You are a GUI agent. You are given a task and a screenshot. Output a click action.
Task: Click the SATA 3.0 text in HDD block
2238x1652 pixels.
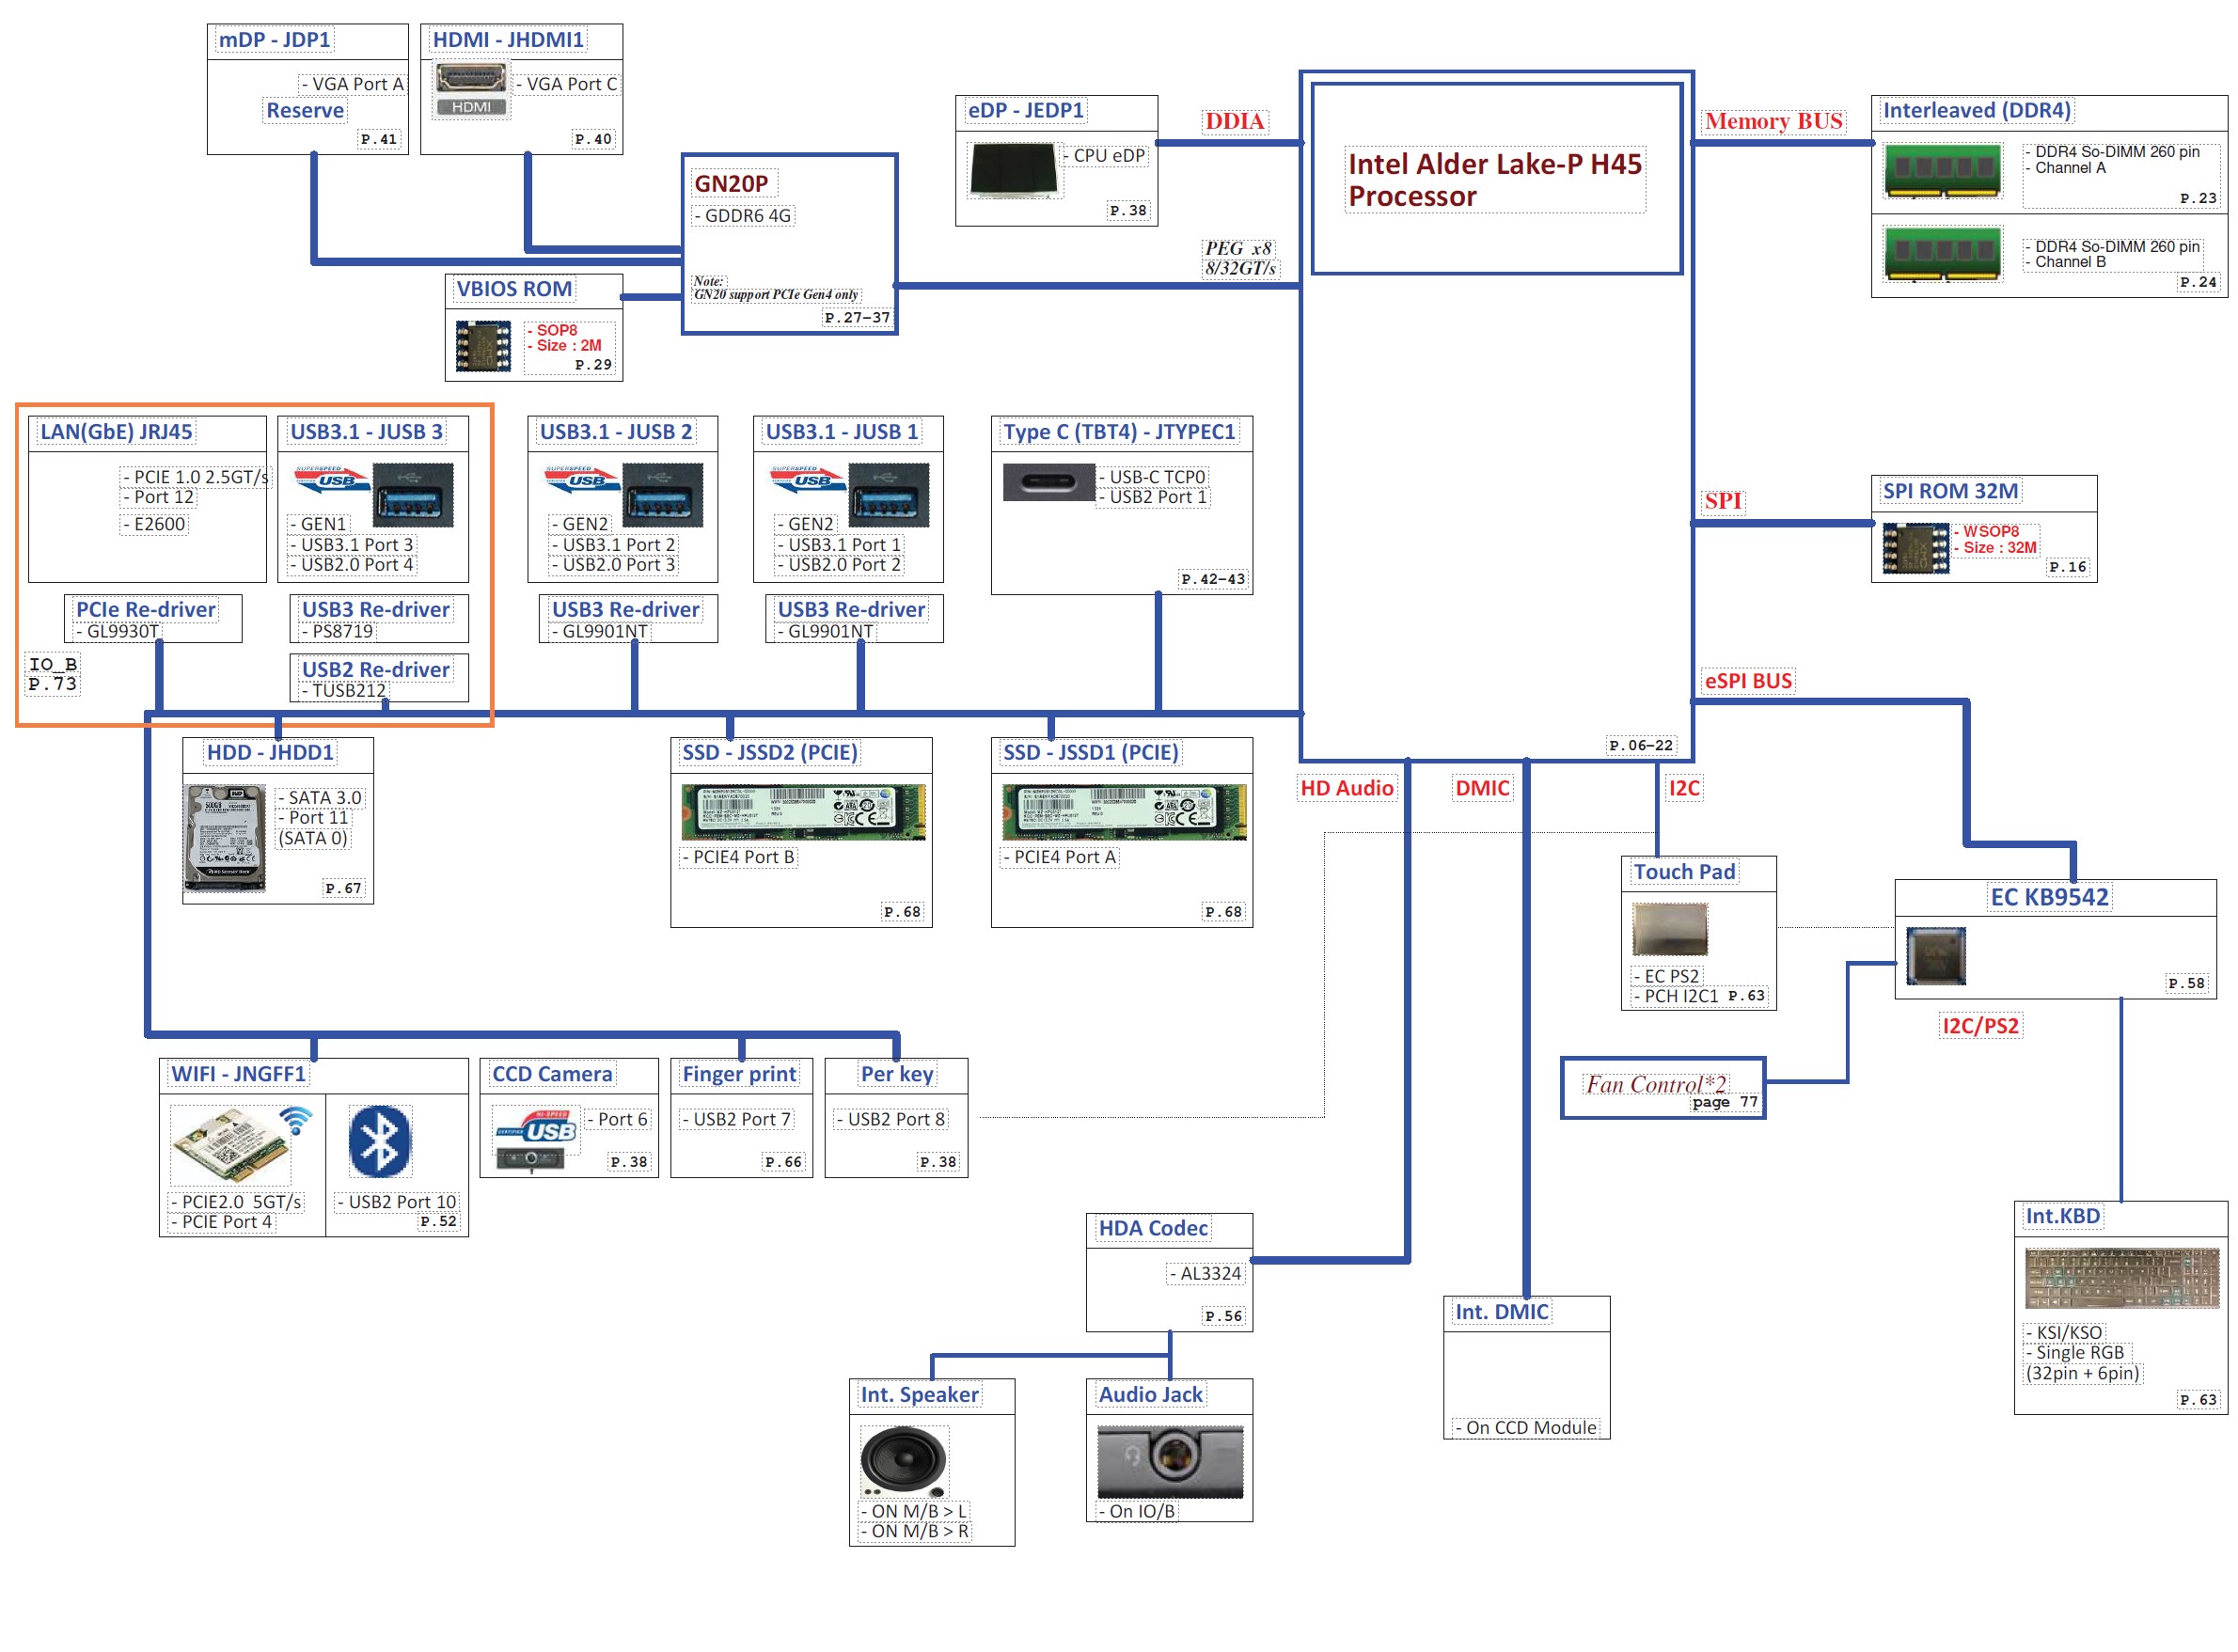tap(320, 798)
